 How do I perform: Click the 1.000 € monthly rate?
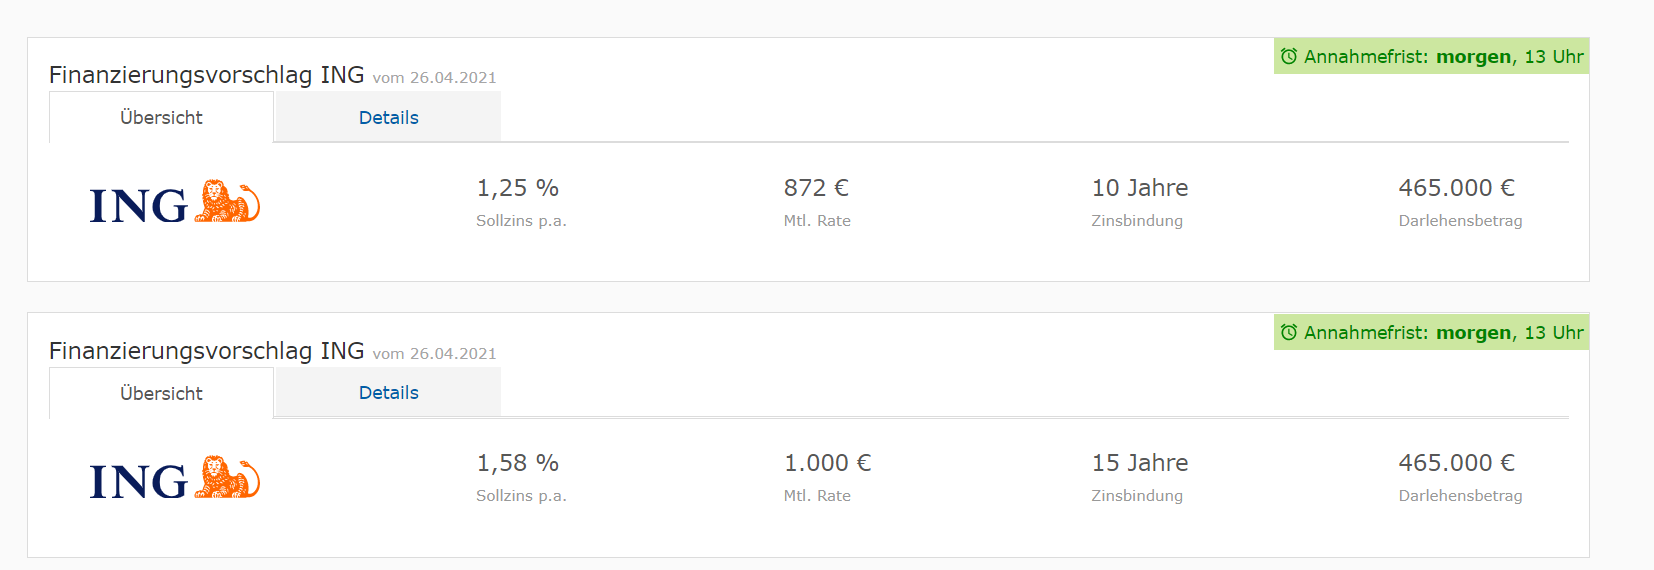(x=827, y=463)
